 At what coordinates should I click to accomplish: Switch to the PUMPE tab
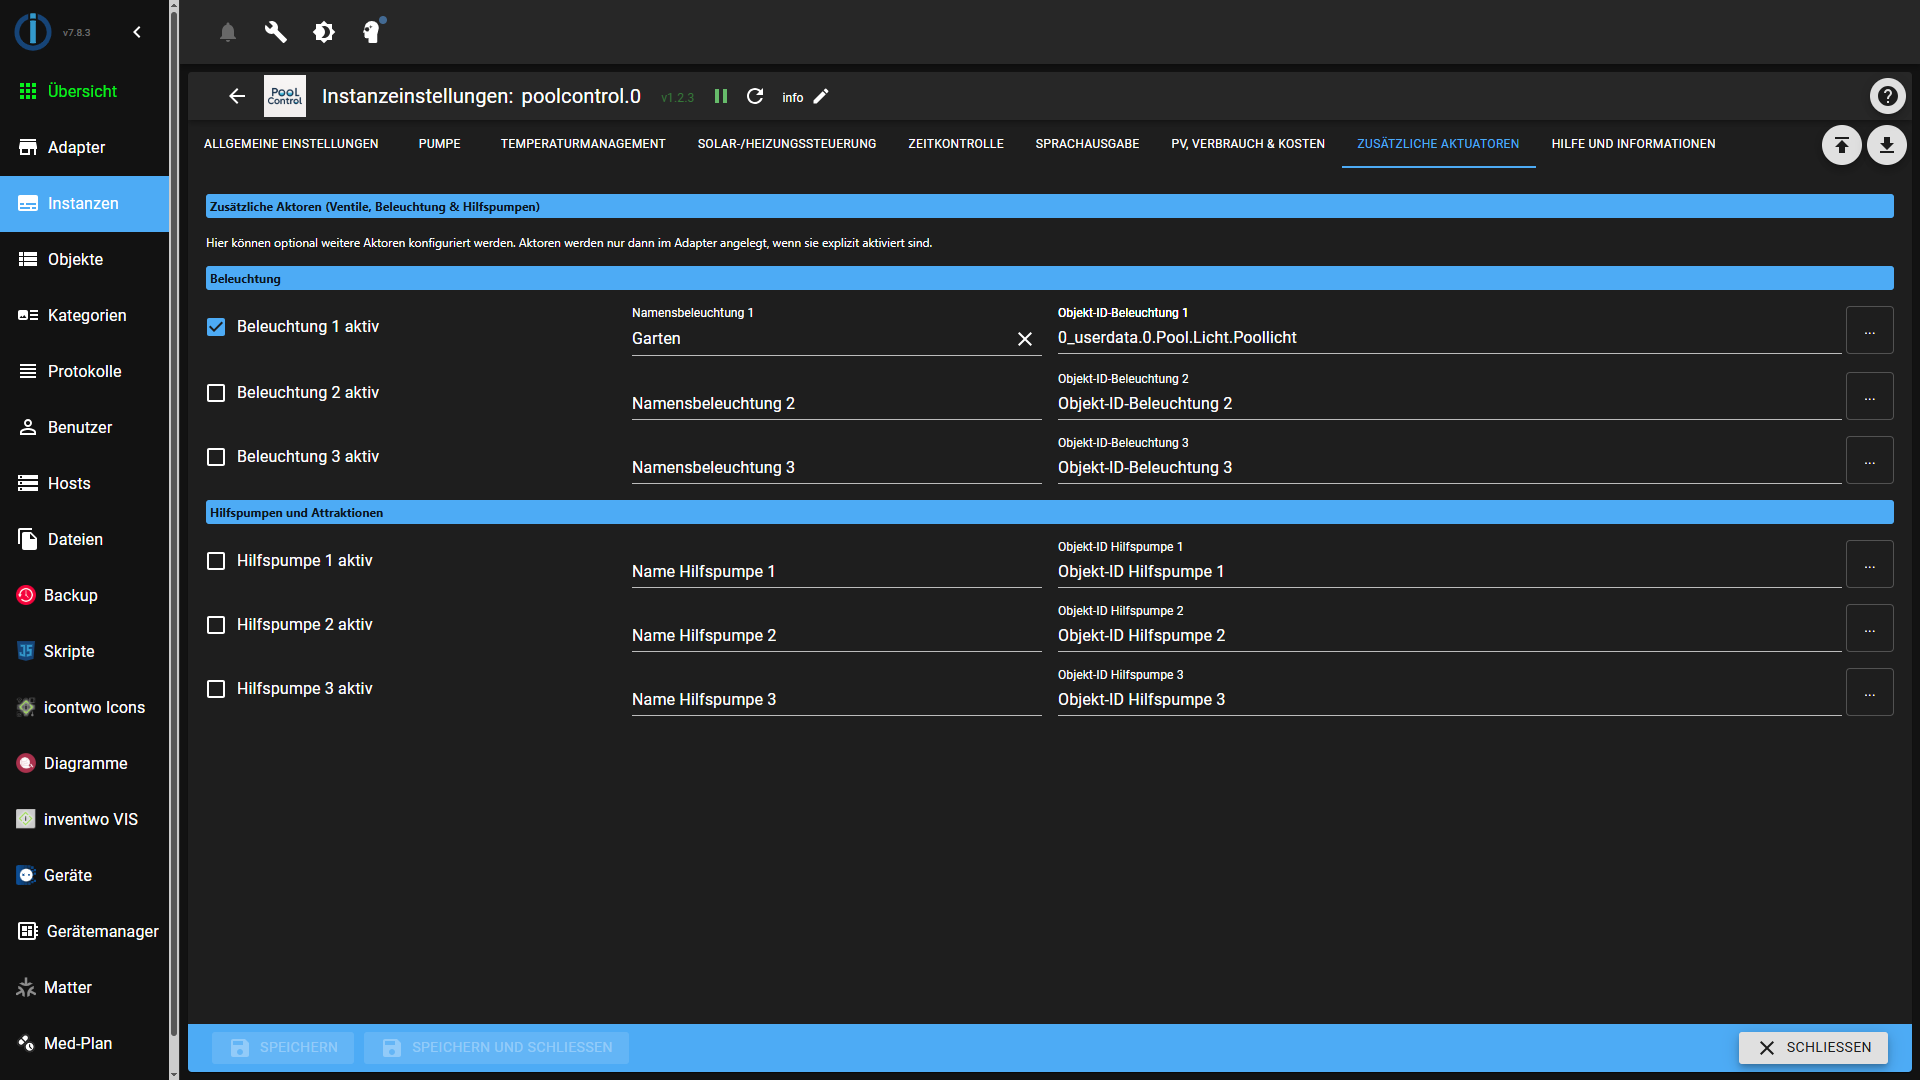(439, 143)
